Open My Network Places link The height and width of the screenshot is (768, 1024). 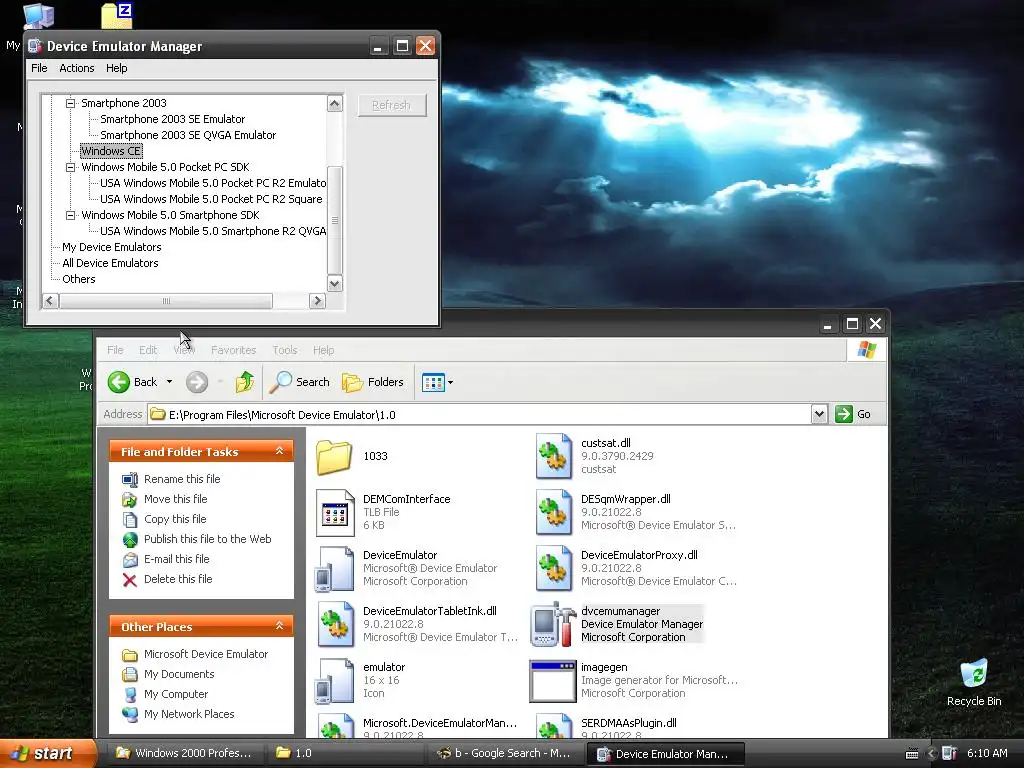[189, 714]
